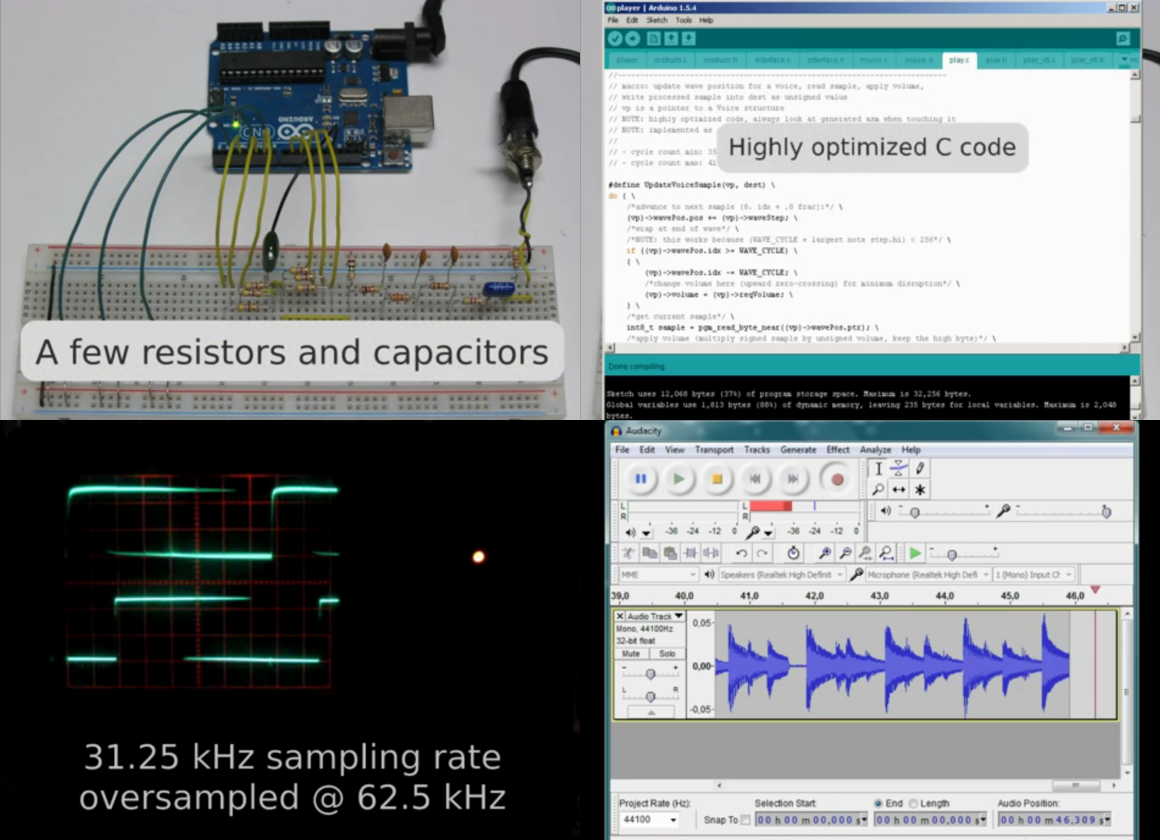Click the Undo arrow in Audacity toolbar
This screenshot has height=840, width=1160.
(x=741, y=553)
